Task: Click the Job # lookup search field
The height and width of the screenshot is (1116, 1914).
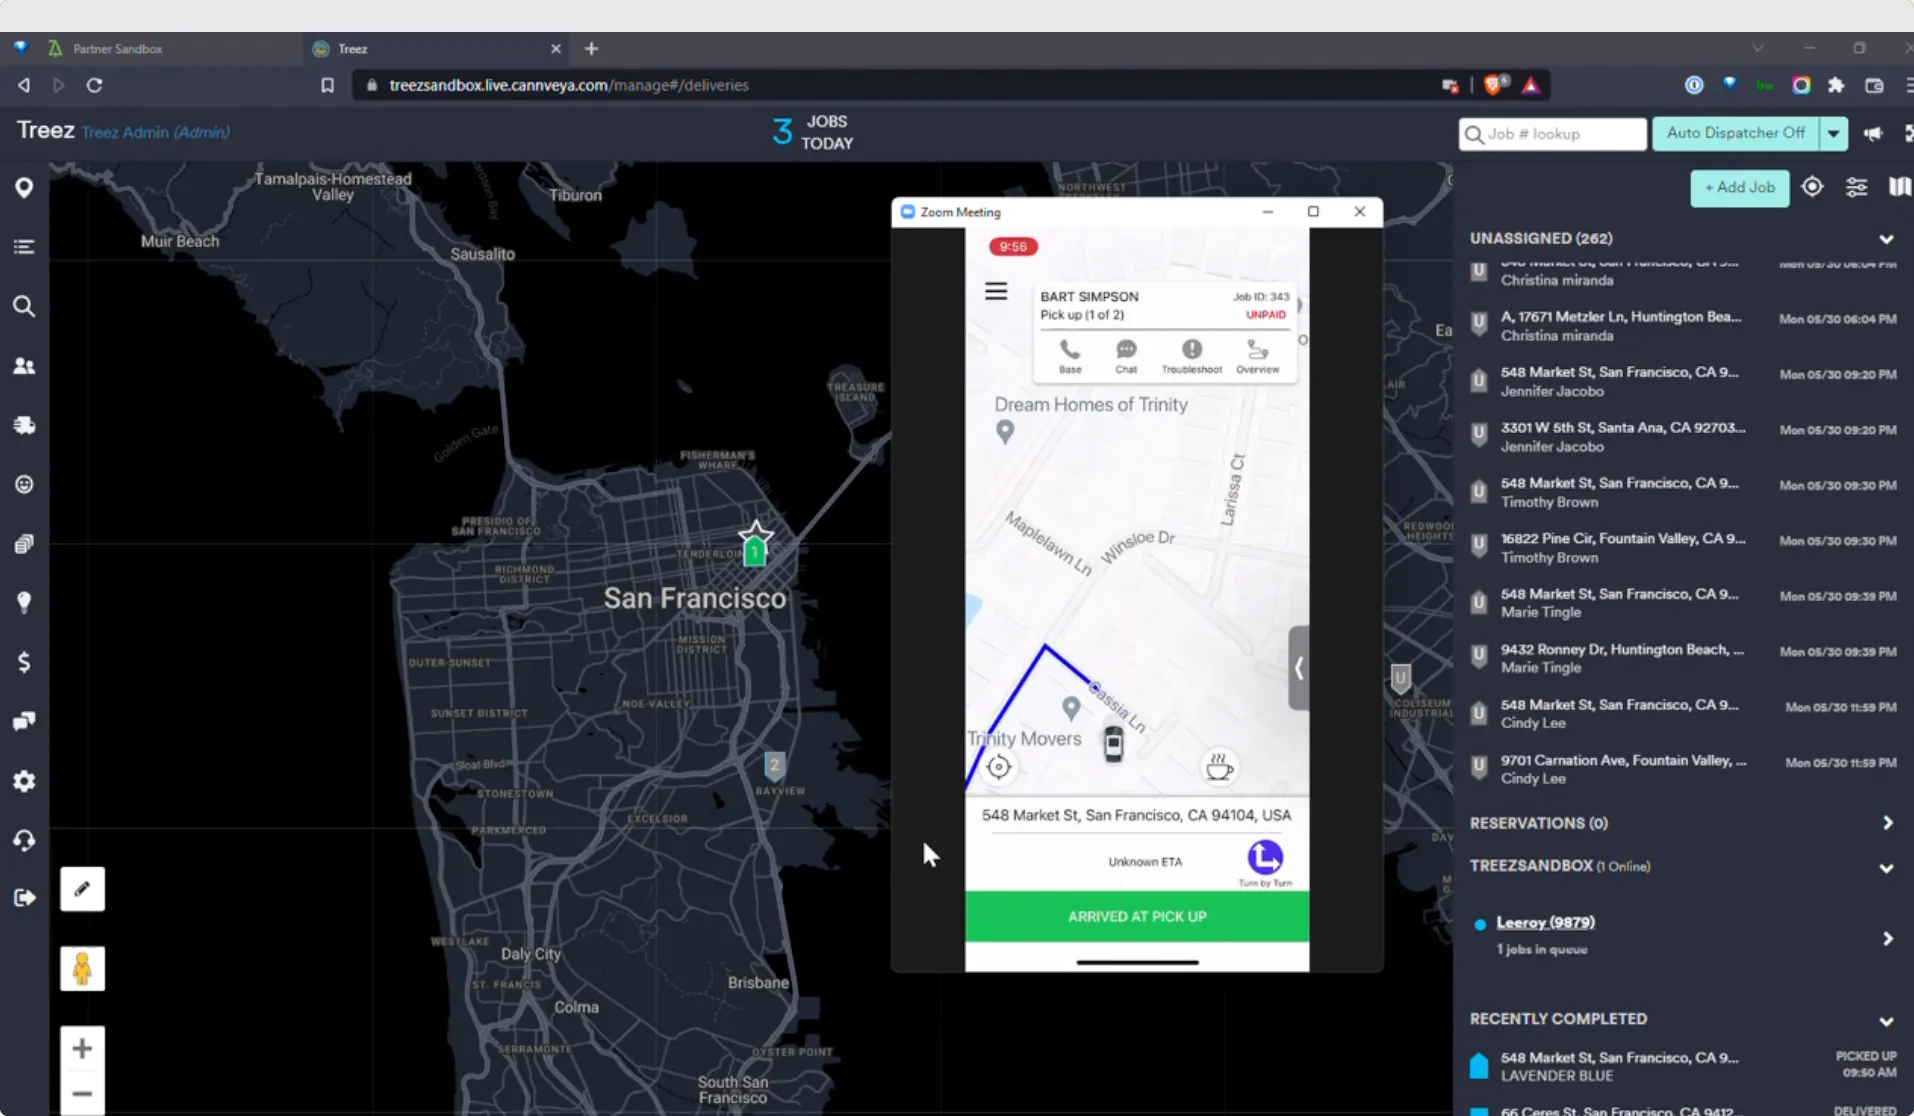Action: pos(1552,134)
